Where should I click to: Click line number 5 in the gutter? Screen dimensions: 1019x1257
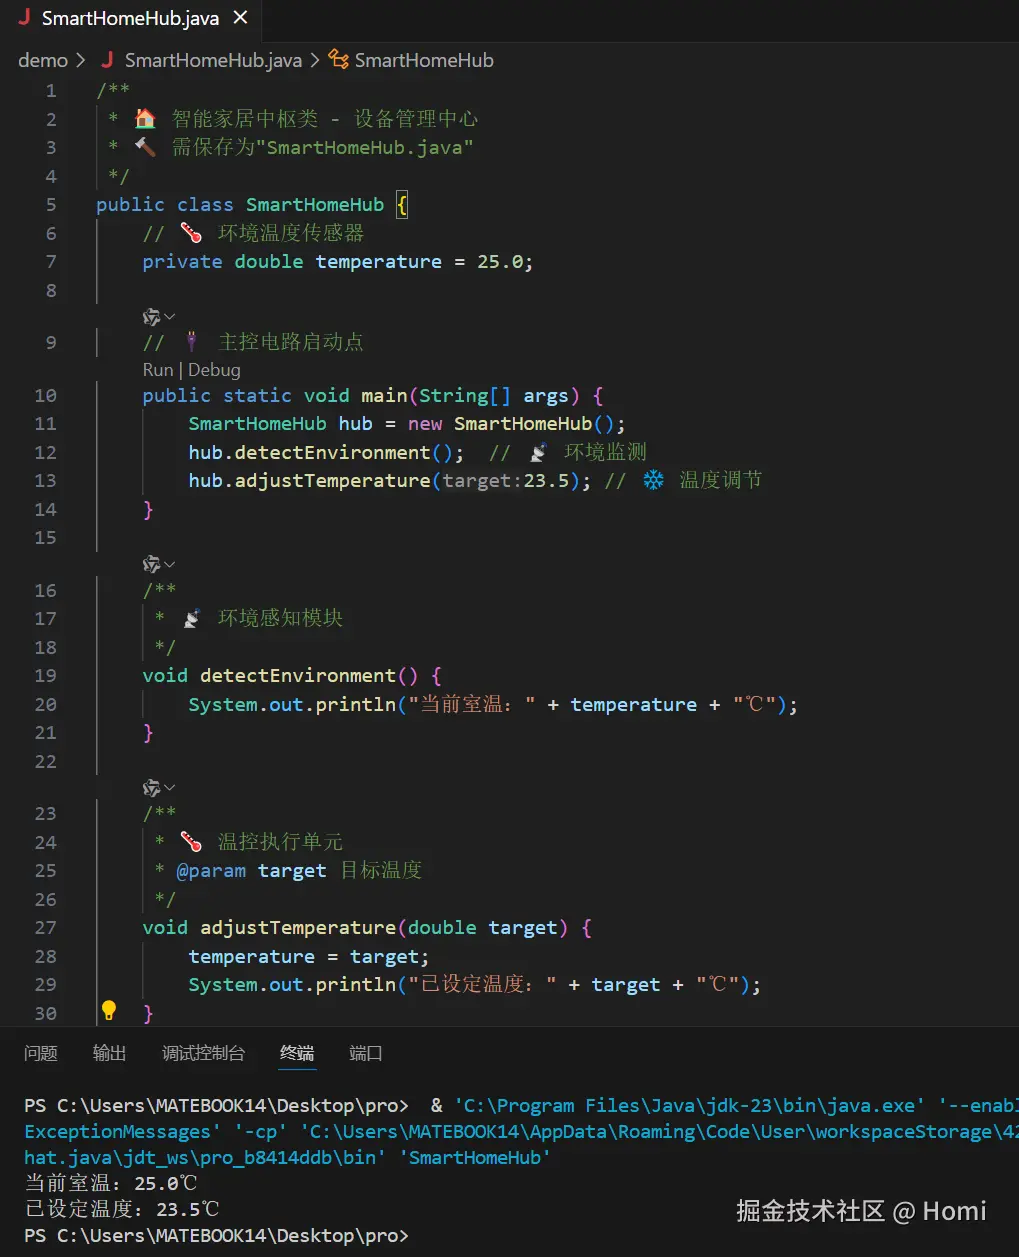(x=51, y=205)
